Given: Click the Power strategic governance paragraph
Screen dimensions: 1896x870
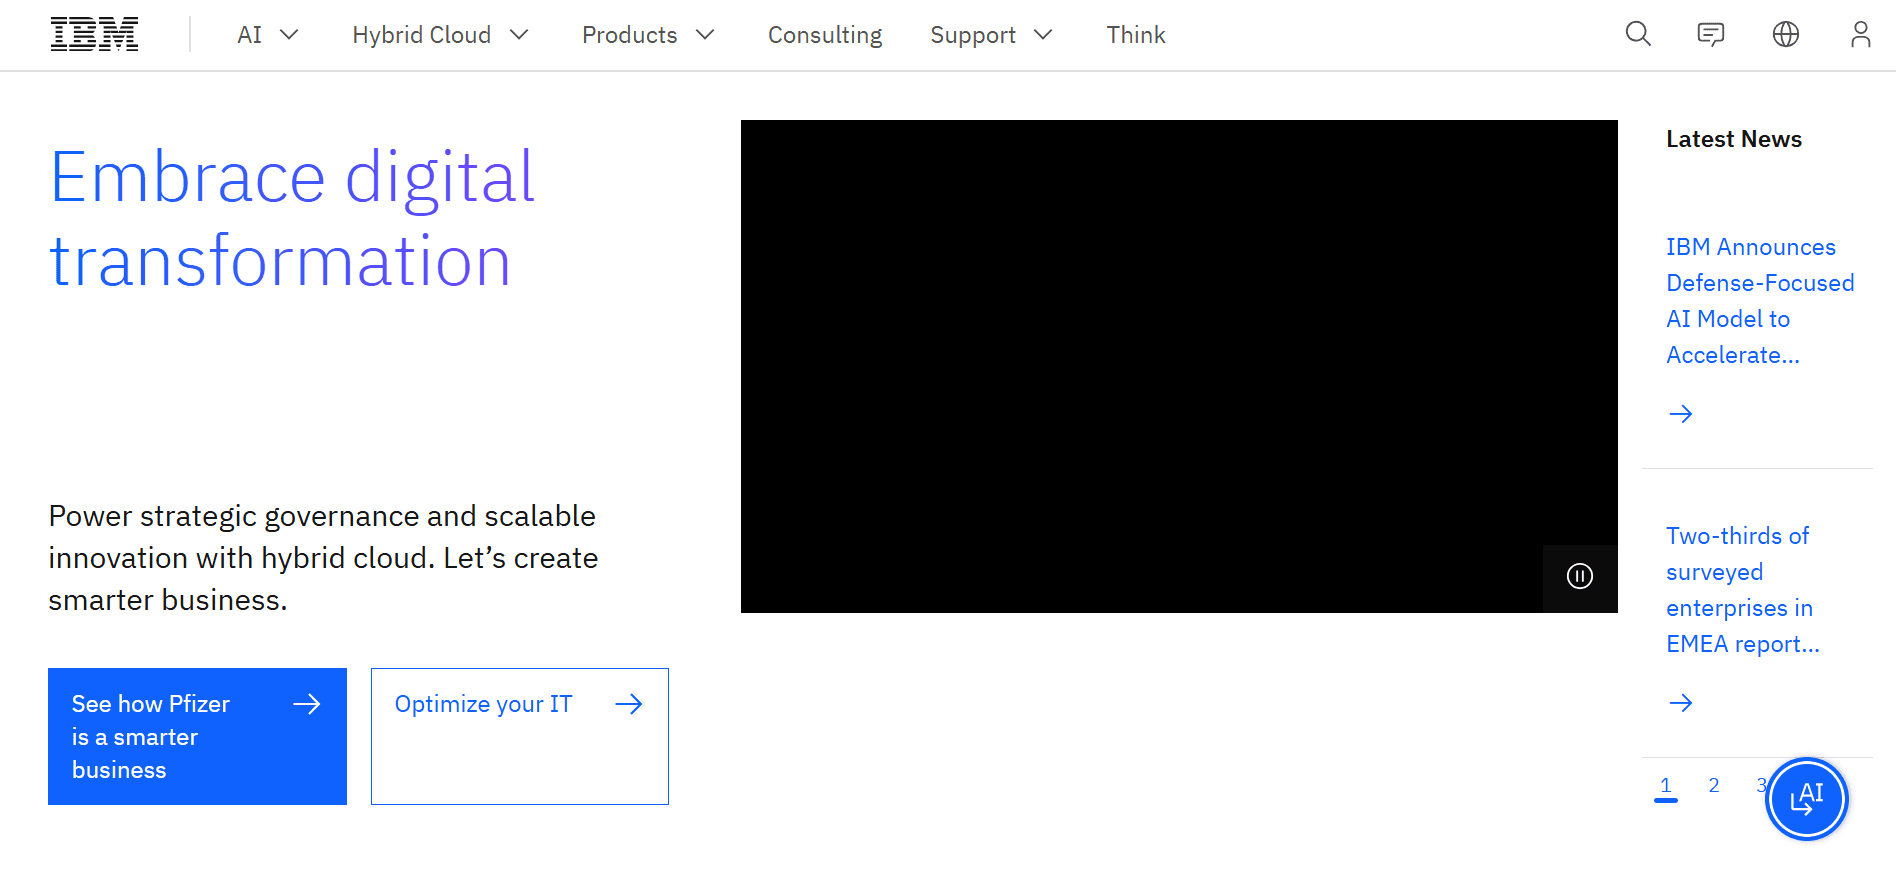Looking at the screenshot, I should click(323, 558).
